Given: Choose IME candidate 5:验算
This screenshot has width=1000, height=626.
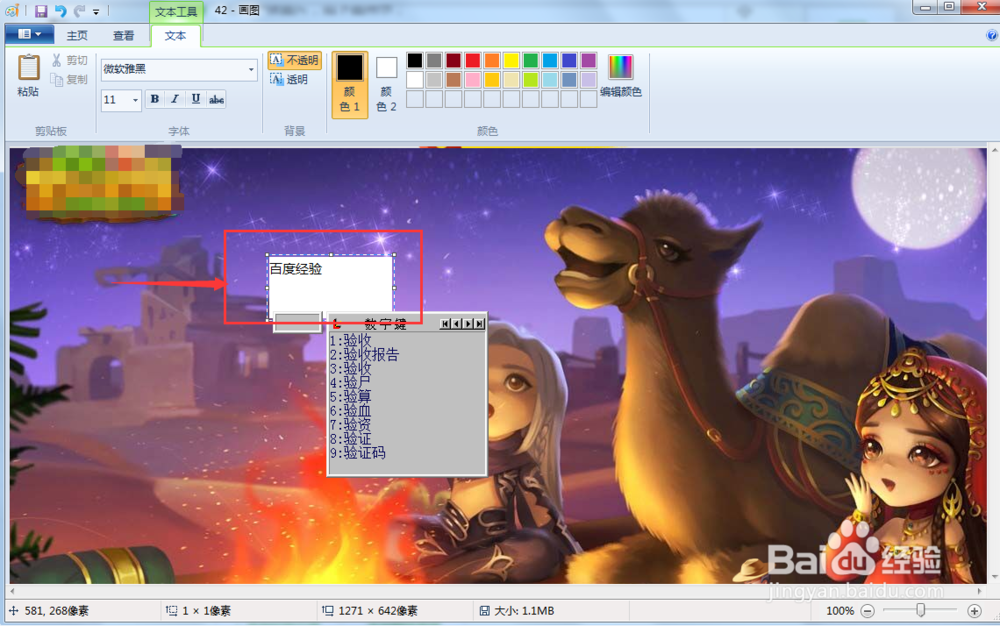Looking at the screenshot, I should click(351, 397).
